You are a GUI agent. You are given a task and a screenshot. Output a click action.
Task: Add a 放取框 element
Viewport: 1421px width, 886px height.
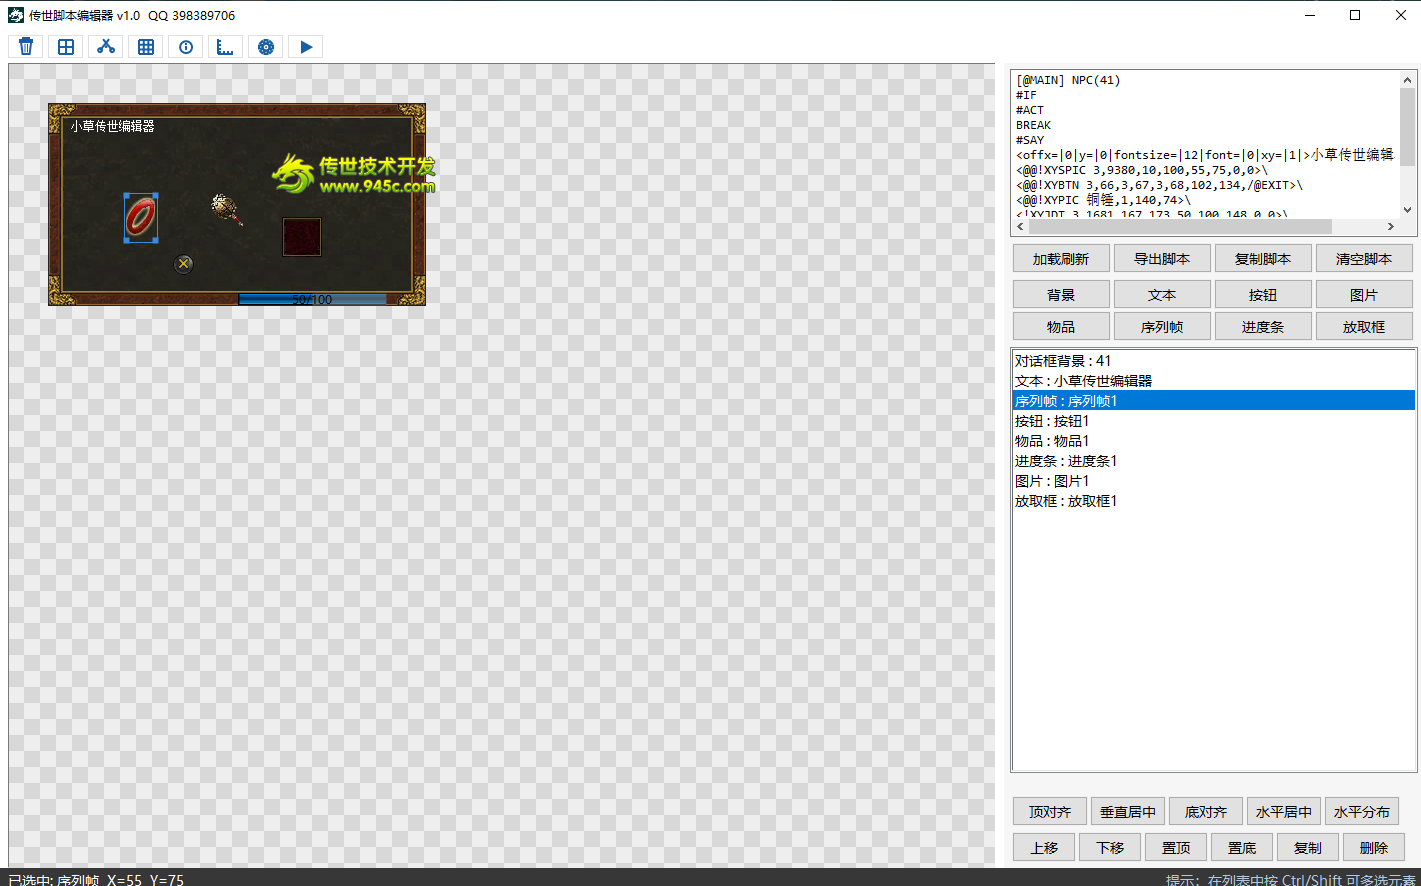(1364, 327)
